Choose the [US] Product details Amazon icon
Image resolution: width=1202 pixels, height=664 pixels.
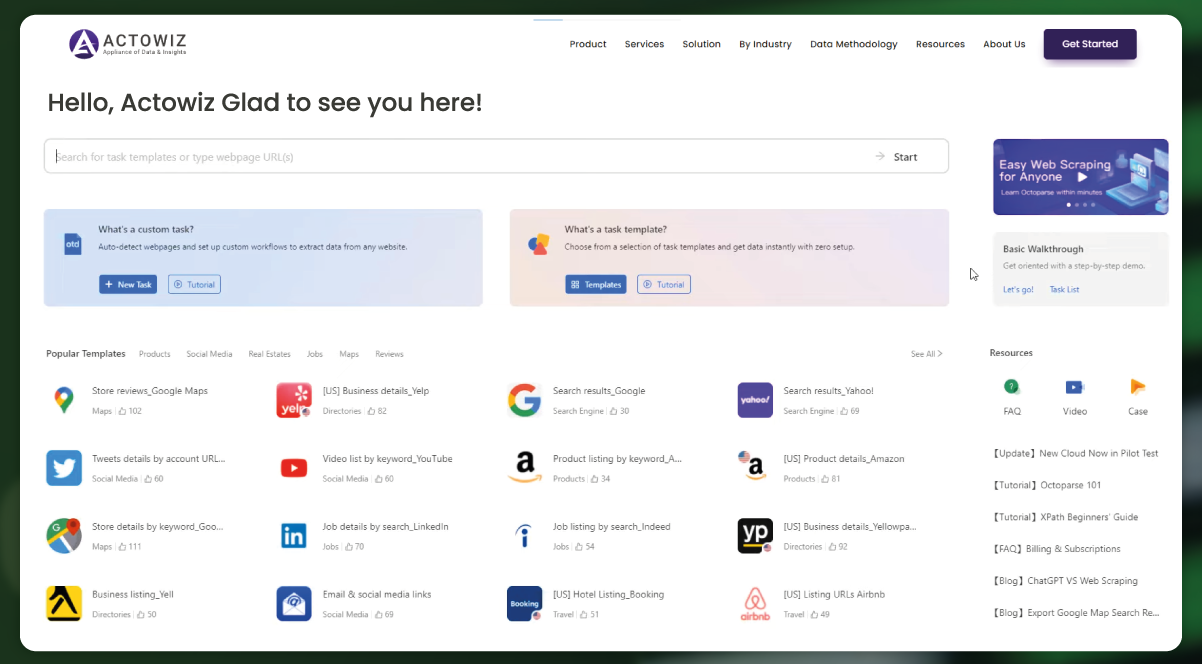point(755,468)
